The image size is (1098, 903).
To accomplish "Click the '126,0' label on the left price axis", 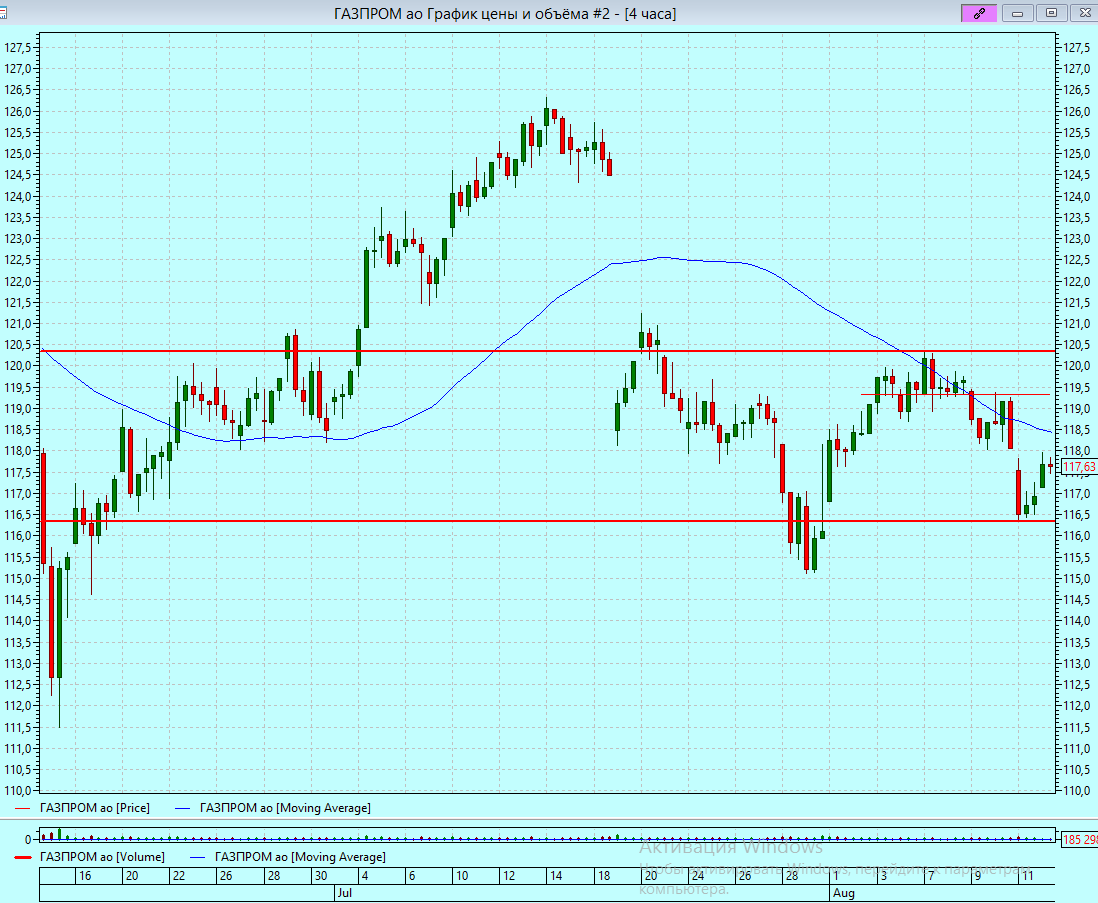I will [18, 111].
